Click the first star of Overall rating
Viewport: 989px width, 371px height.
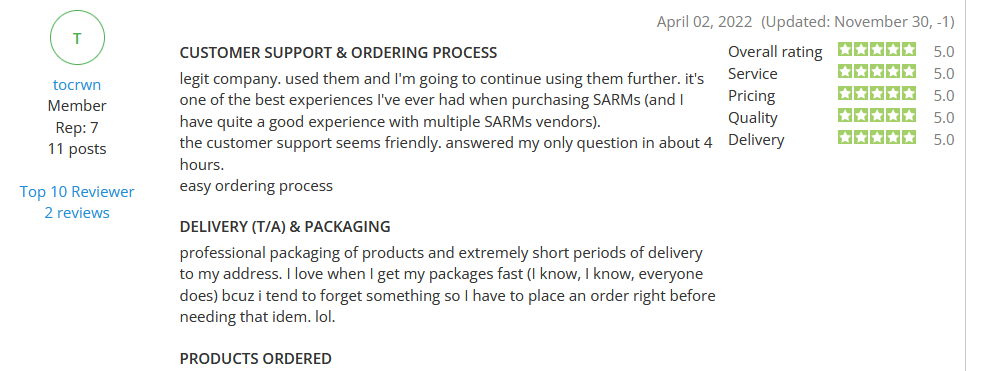pyautogui.click(x=845, y=49)
